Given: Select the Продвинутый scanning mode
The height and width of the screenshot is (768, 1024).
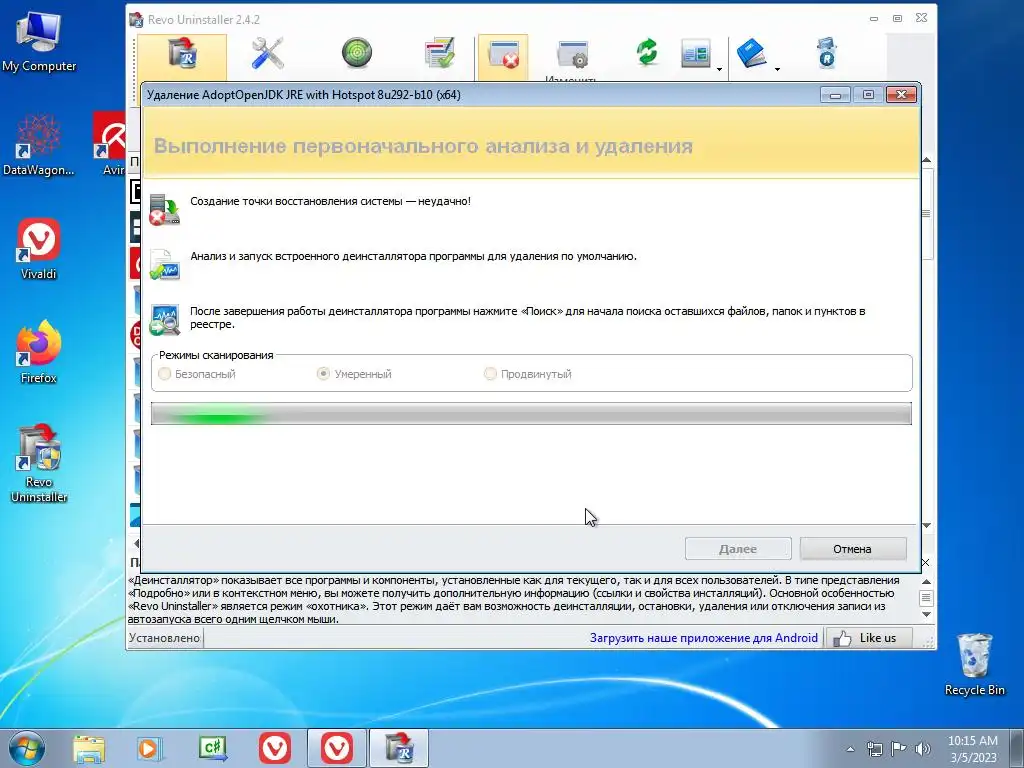Looking at the screenshot, I should pyautogui.click(x=528, y=374).
